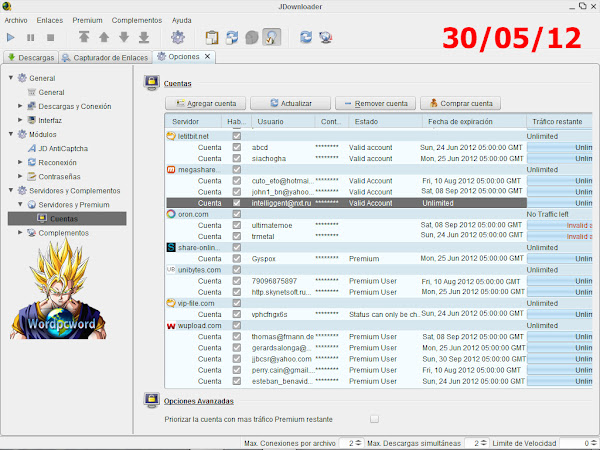Click the blue refresh update icon
600x450 pixels.
coord(306,37)
